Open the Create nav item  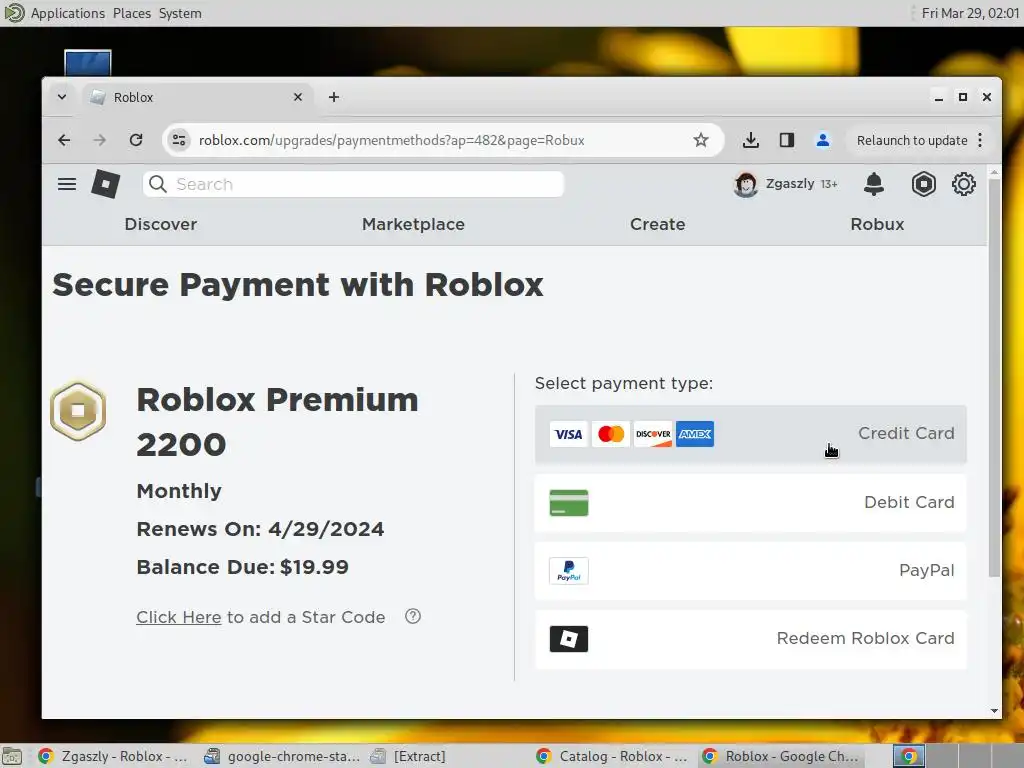[658, 224]
